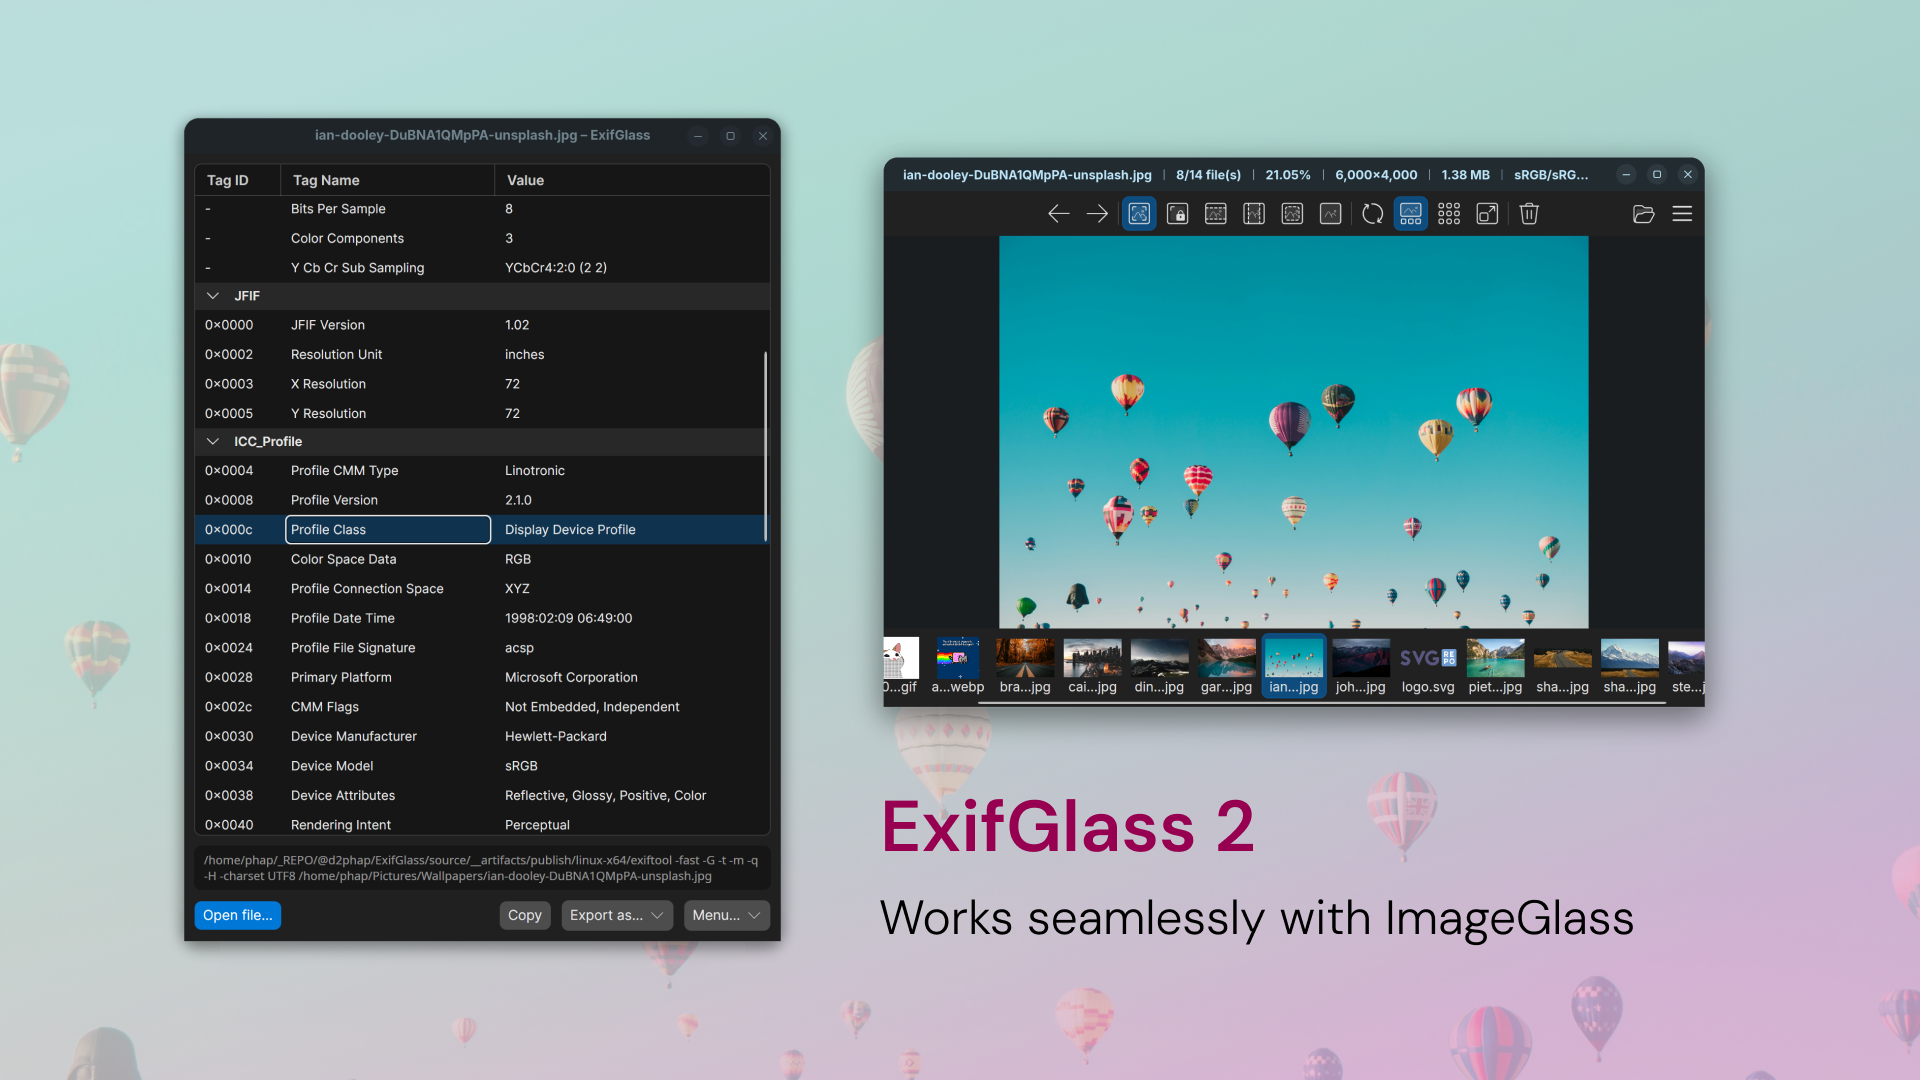Collapse the ICC_Profile group
Screen dimensions: 1920x1080
click(x=212, y=441)
